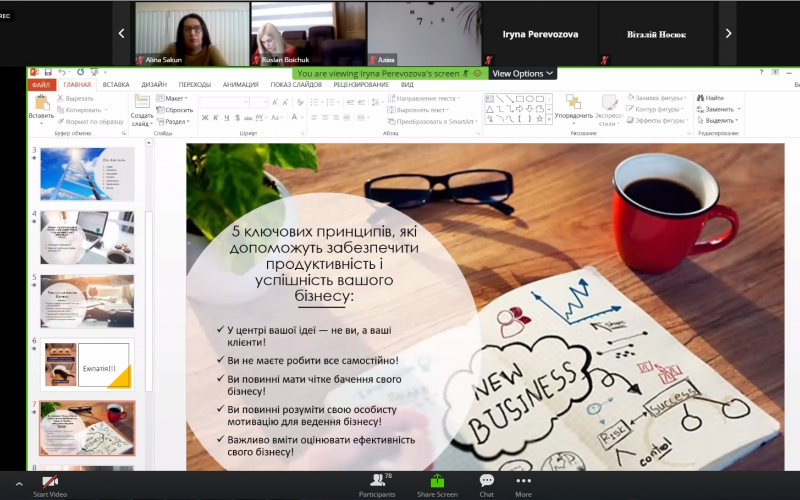The width and height of the screenshot is (800, 500).
Task: Click Заменить (Replace) button
Action: 718,109
